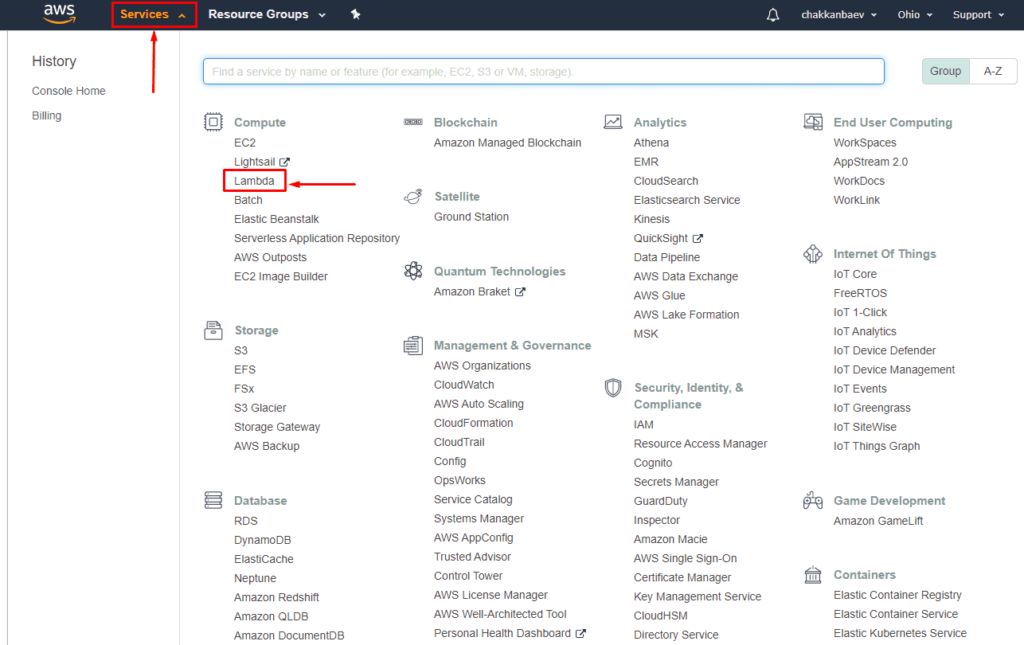
Task: Collapse the Services dropdown menu
Action: tap(153, 15)
